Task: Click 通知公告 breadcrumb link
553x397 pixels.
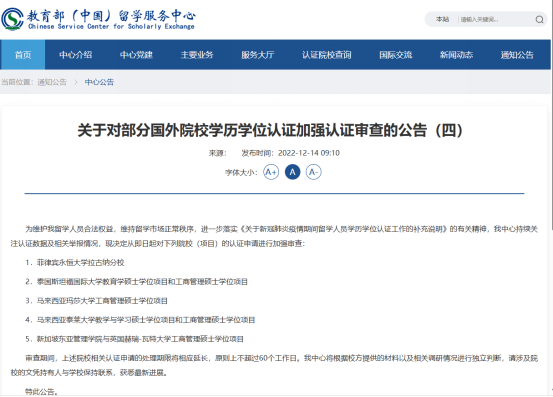Action: pos(52,82)
